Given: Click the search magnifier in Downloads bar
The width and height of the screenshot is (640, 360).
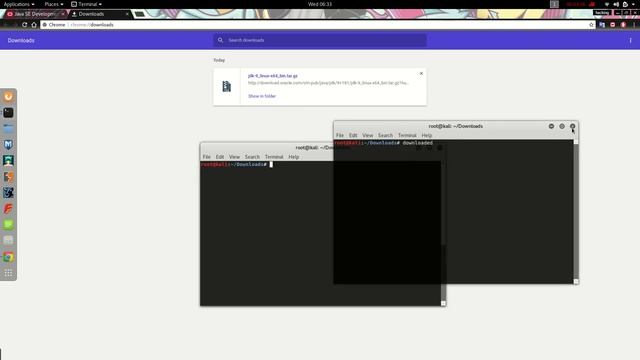Looking at the screenshot, I should coord(220,40).
